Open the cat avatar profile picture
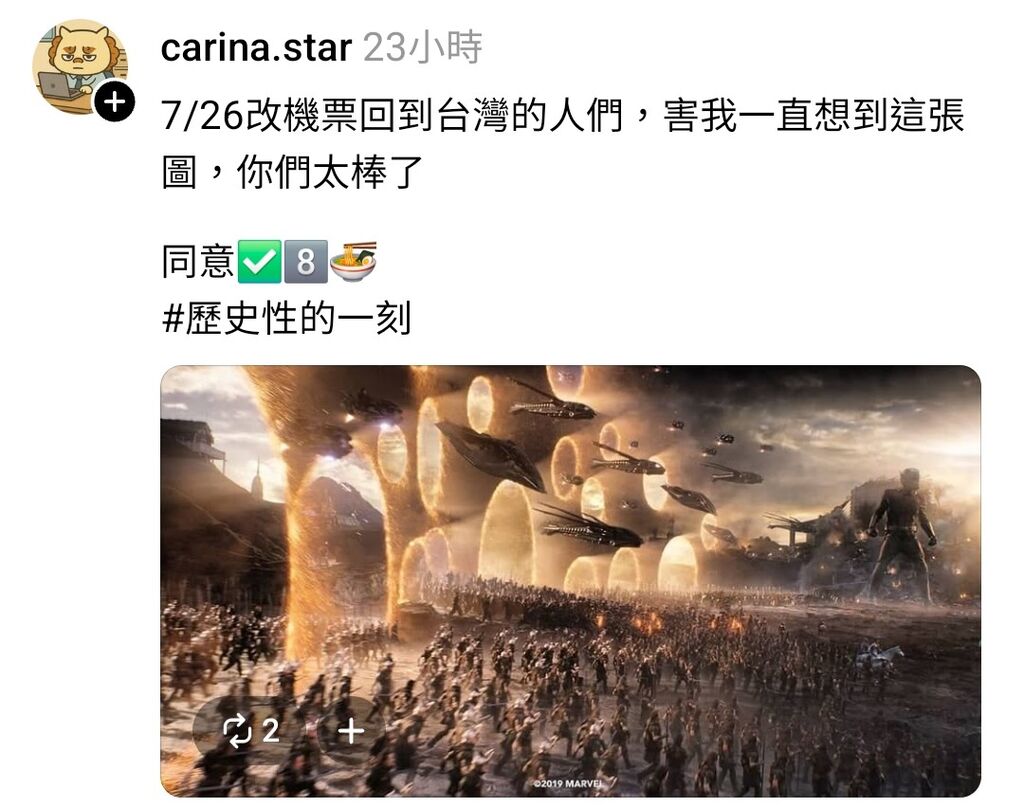This screenshot has width=1024, height=808. click(80, 67)
